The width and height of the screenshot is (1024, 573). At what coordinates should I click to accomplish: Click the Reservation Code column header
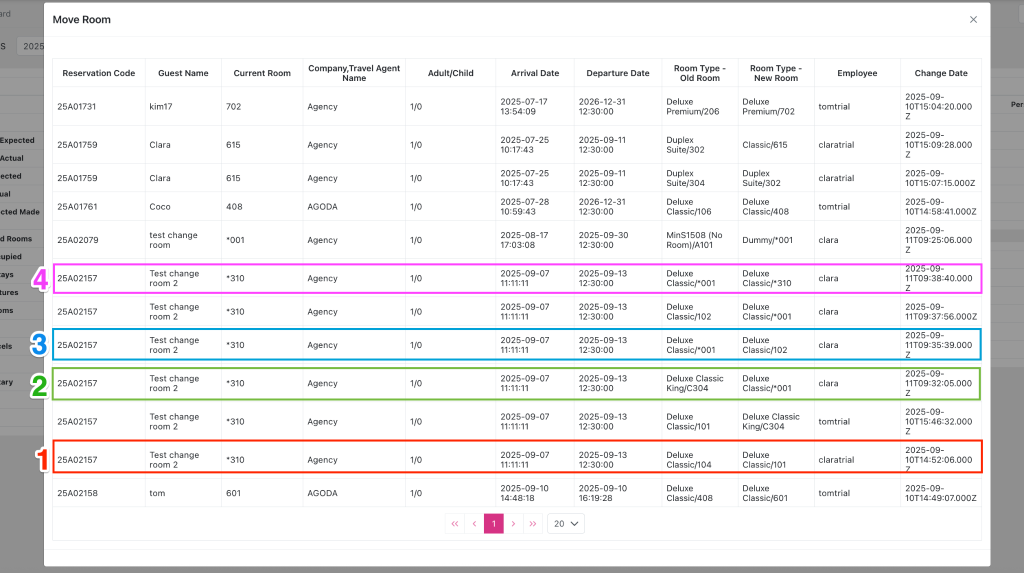(98, 73)
